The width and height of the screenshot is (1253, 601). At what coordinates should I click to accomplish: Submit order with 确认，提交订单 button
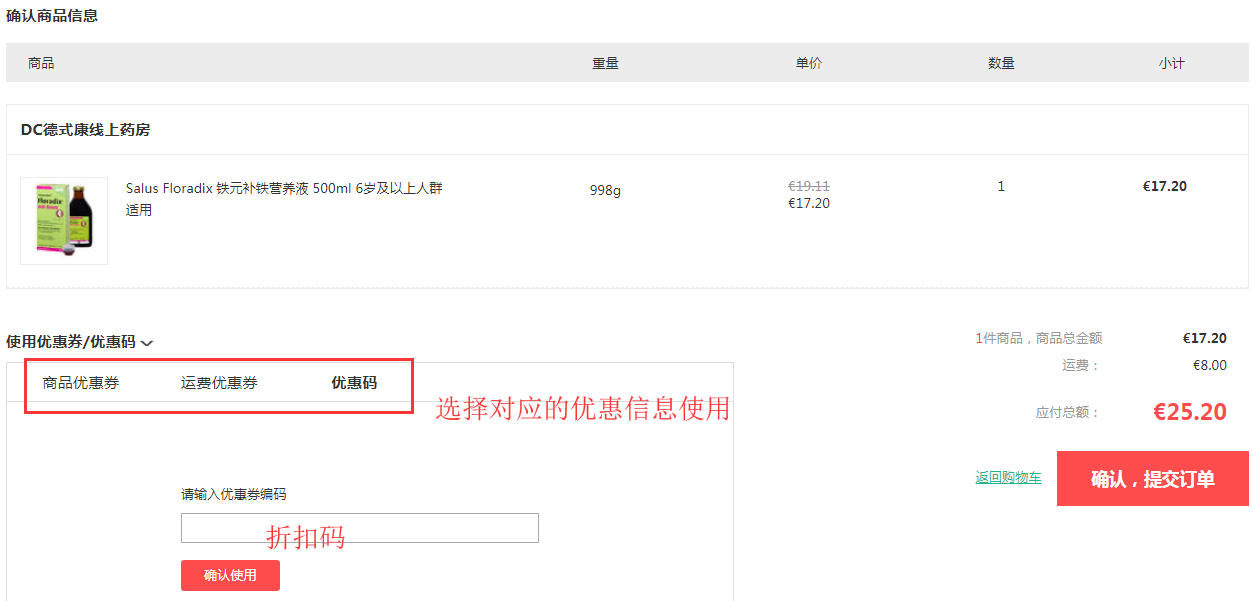tap(1152, 479)
